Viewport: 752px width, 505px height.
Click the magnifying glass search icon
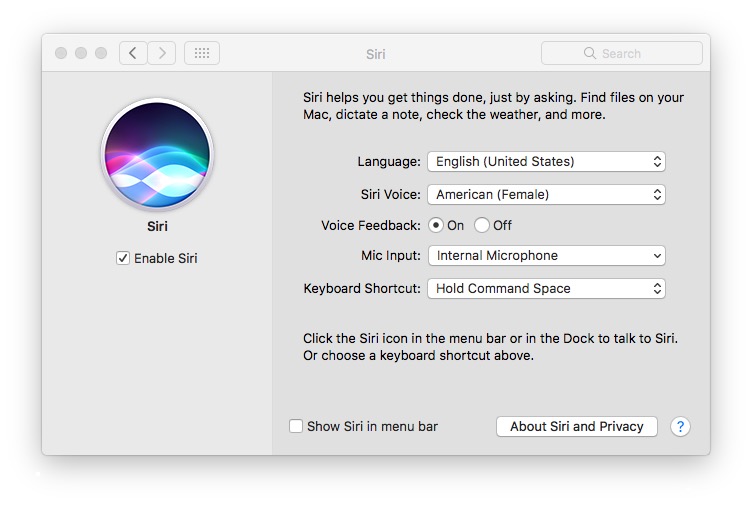click(x=590, y=53)
